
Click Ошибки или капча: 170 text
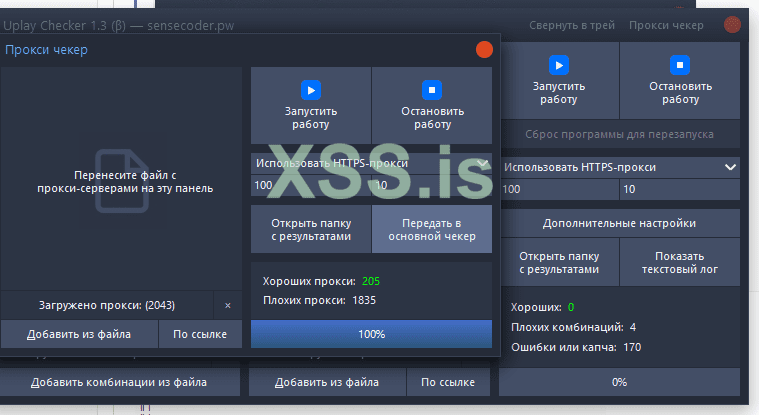point(576,347)
